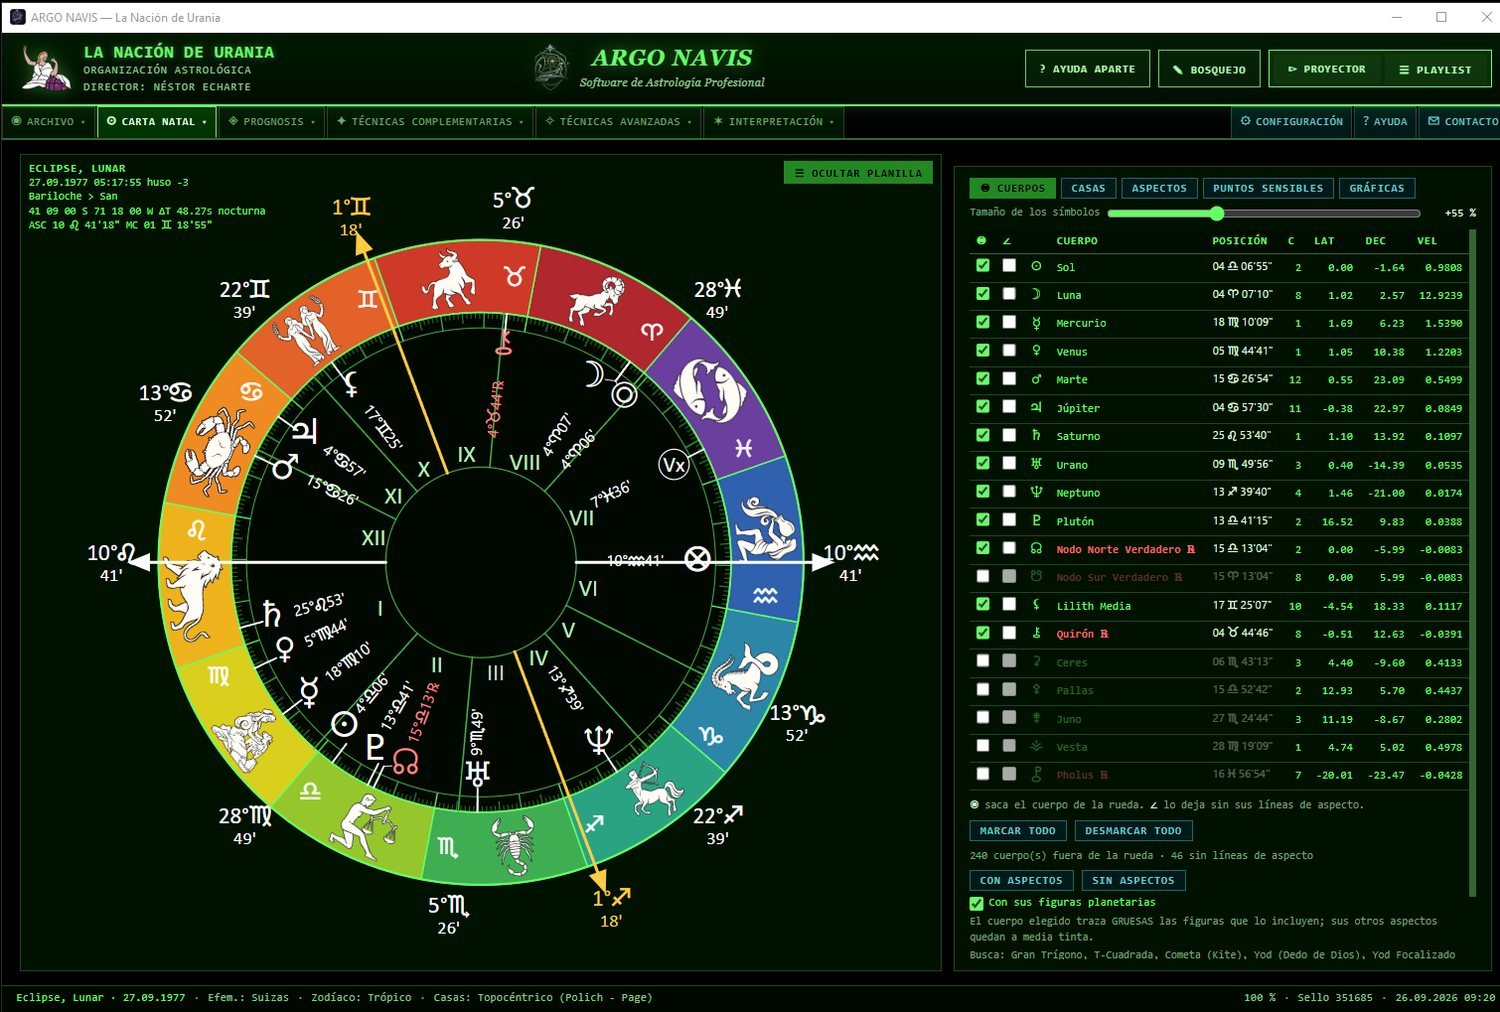Uncheck the Luna wheel checkbox
Image resolution: width=1500 pixels, height=1012 pixels.
983,294
